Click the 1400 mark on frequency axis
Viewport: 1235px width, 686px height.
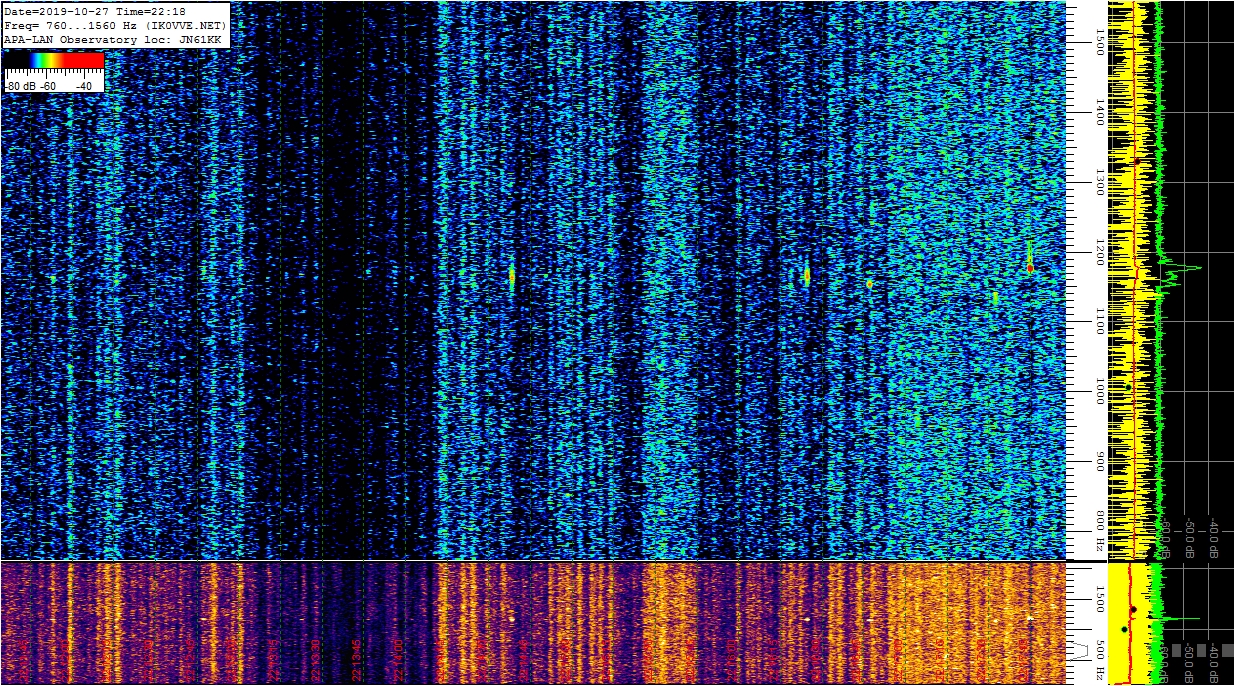pyautogui.click(x=1100, y=113)
